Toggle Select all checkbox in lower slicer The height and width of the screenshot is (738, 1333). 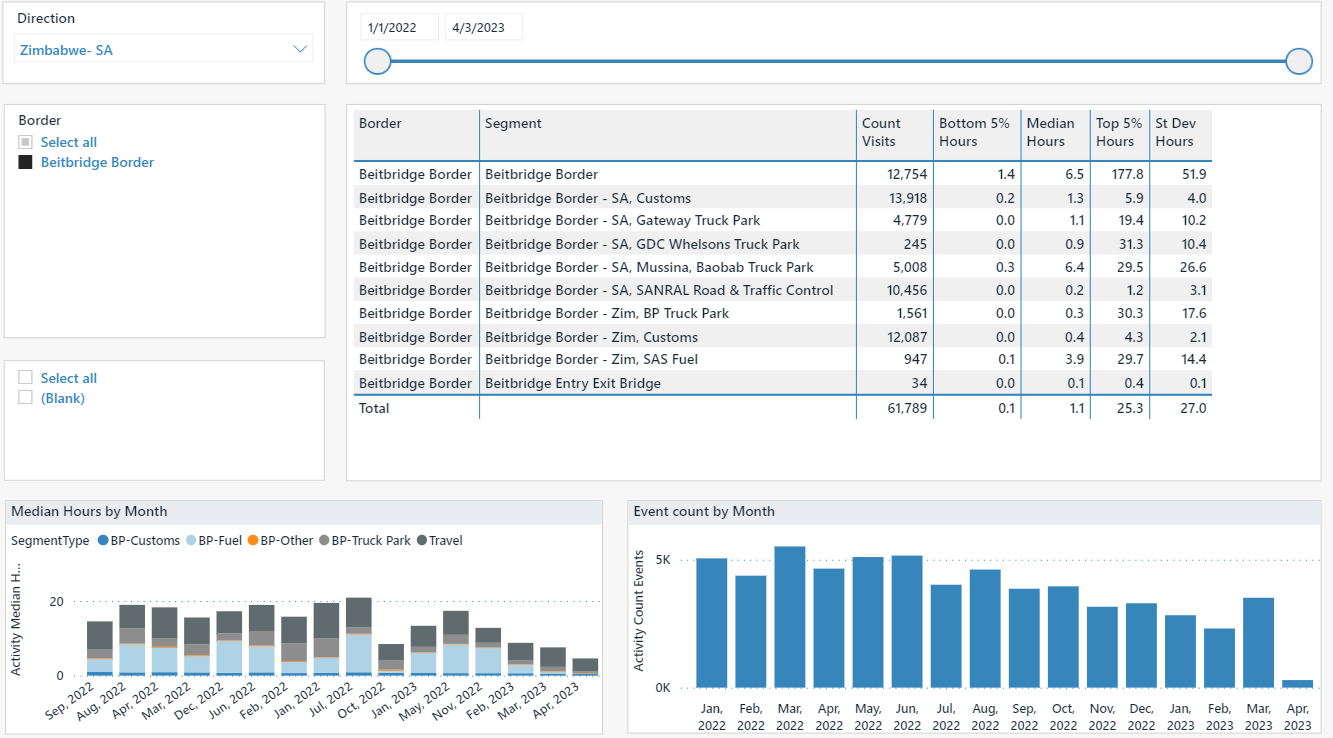(26, 378)
